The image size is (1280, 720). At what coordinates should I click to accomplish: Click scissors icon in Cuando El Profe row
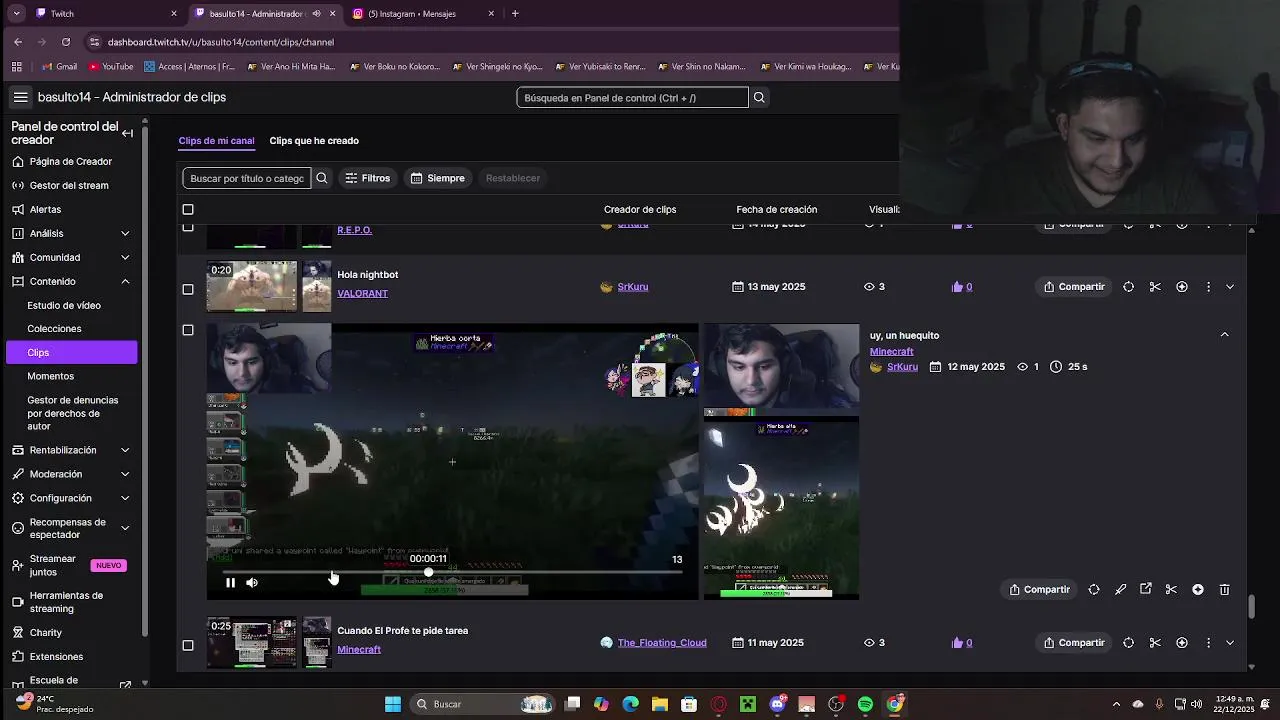[x=1155, y=643]
